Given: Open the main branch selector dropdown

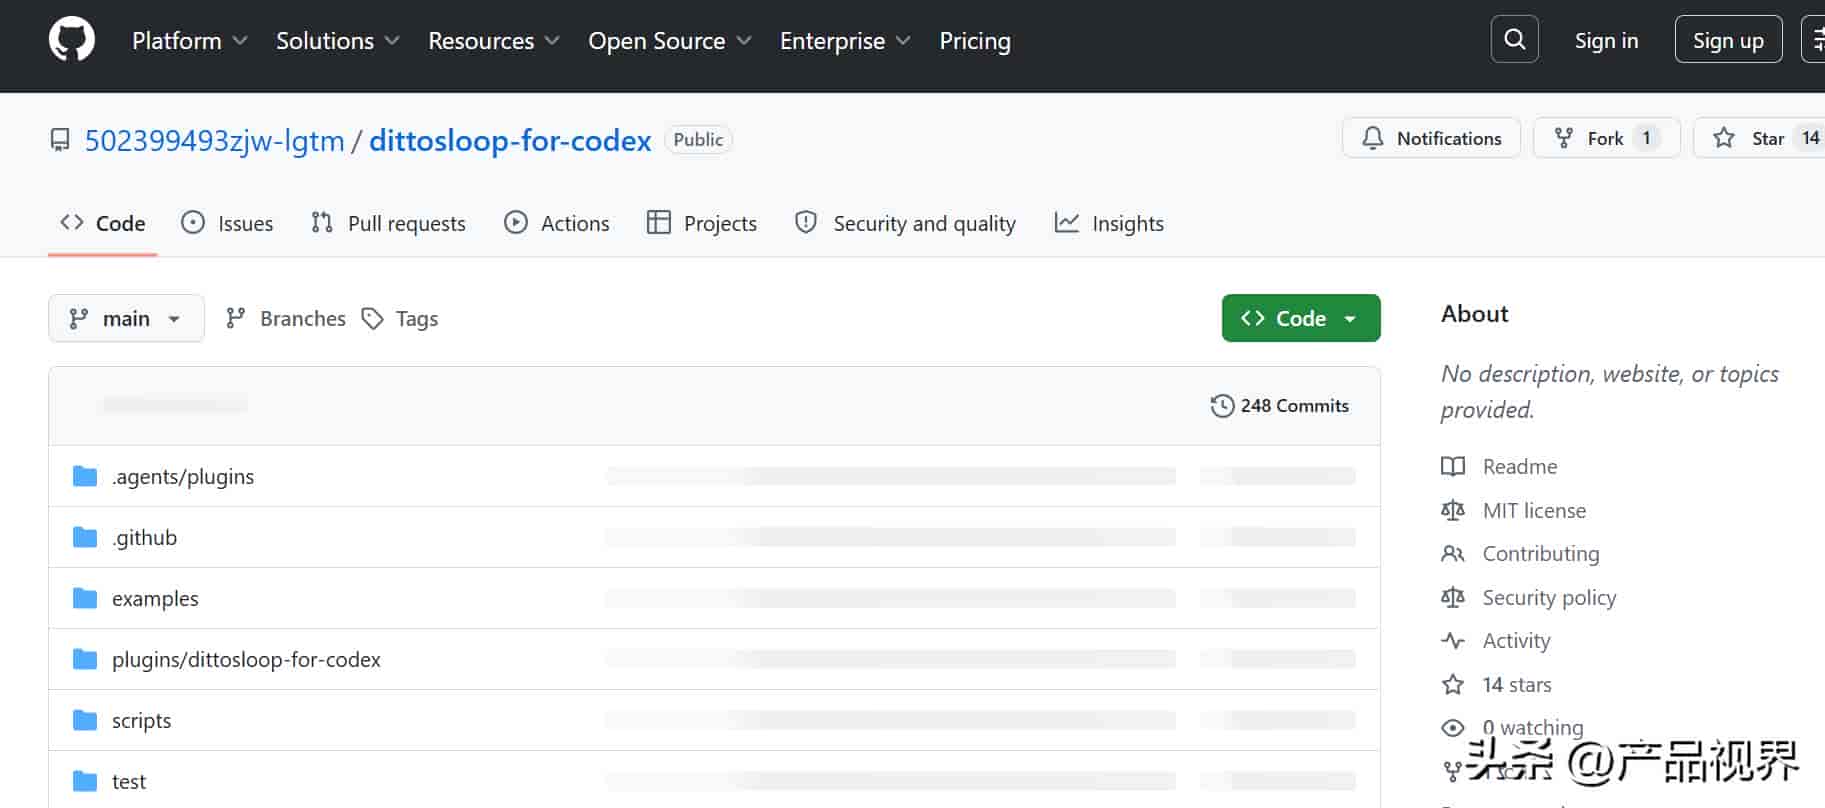Looking at the screenshot, I should (x=126, y=318).
